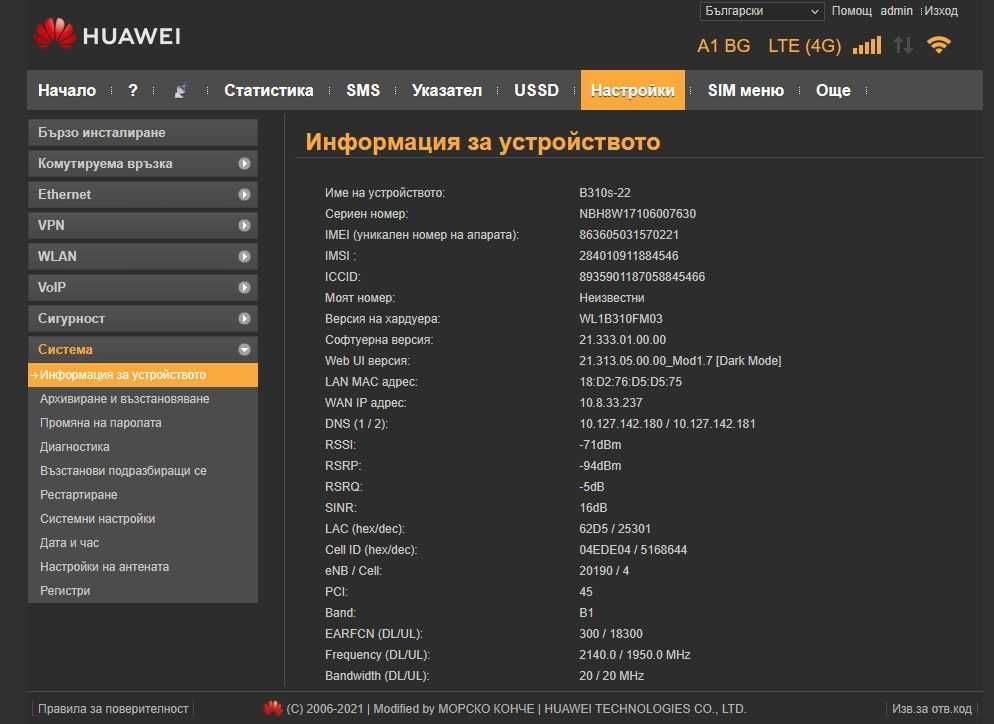Viewport: 994px width, 724px height.
Task: Select the Настройки tab
Action: click(x=633, y=90)
